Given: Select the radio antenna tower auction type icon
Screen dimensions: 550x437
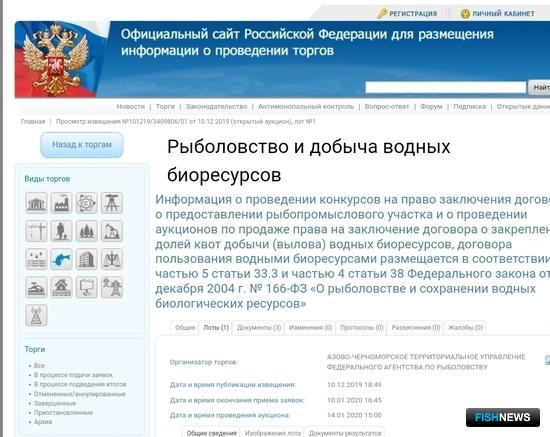Looking at the screenshot, I should [x=36, y=315].
